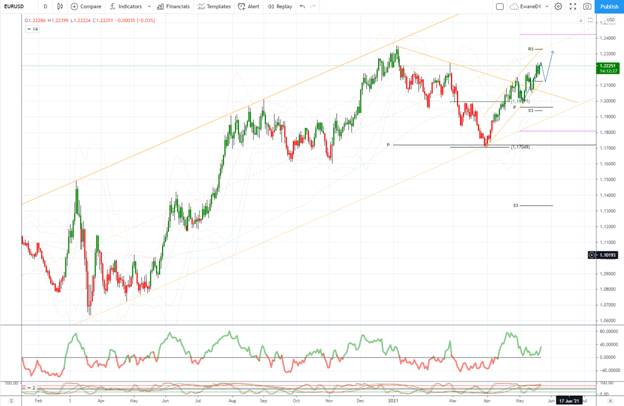Open the Financials panel

[173, 6]
